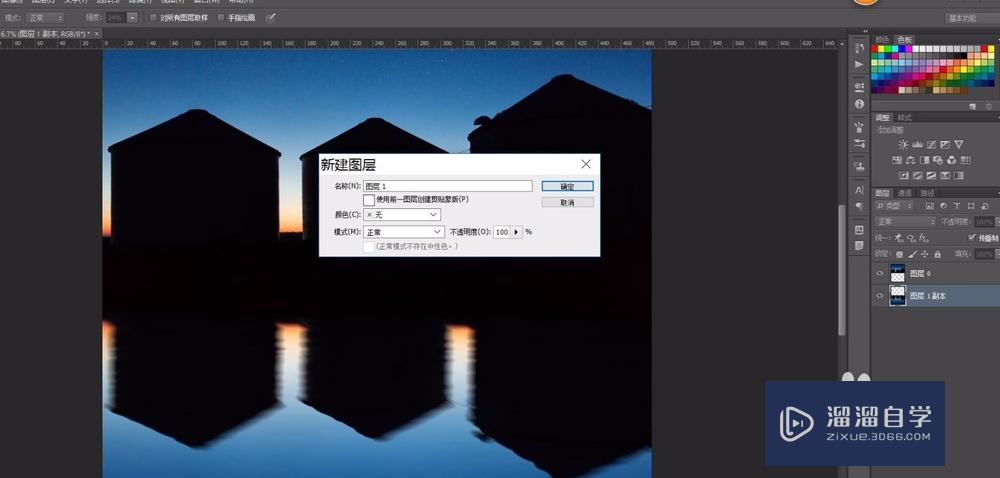Click the Brightness/Contrast sun adjustment icon
Image resolution: width=1000 pixels, height=478 pixels.
coord(903,145)
